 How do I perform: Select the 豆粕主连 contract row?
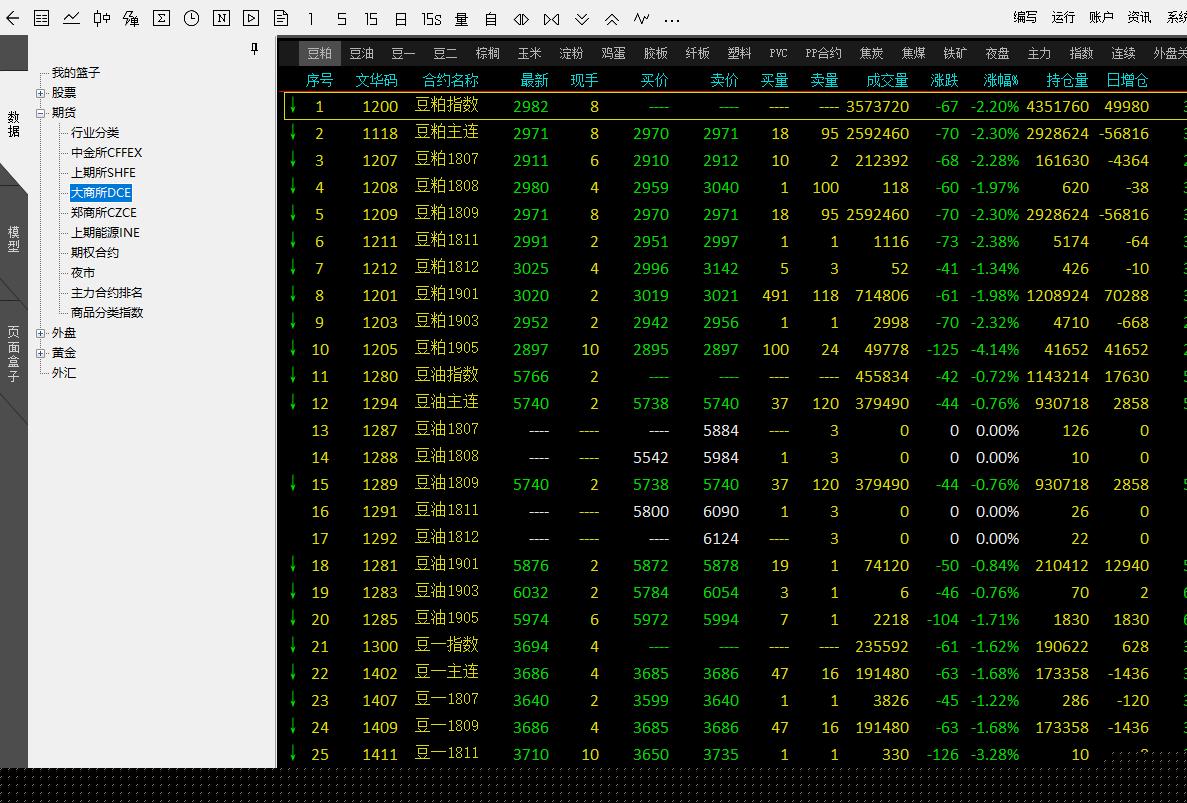coord(446,133)
